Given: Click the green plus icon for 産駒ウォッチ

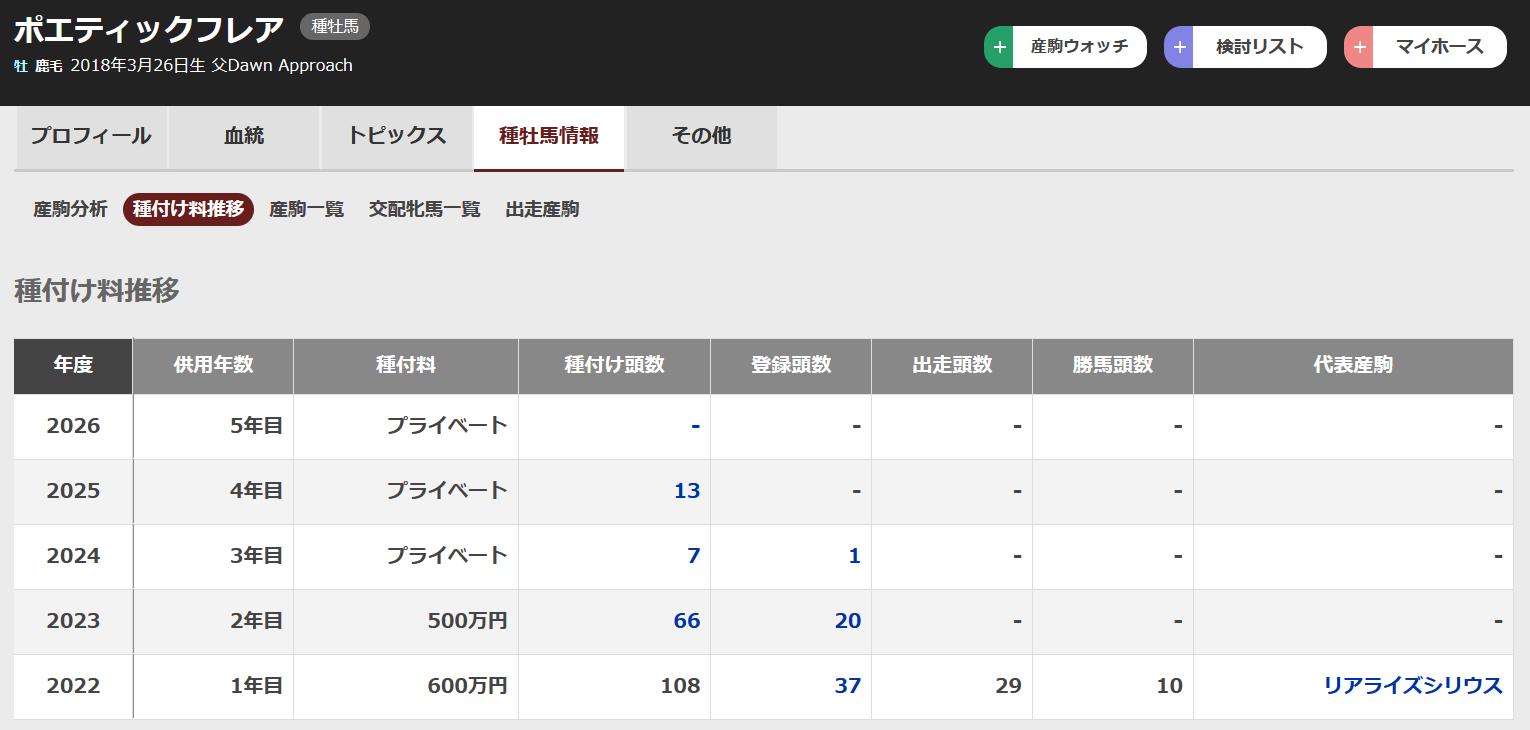Looking at the screenshot, I should 999,47.
